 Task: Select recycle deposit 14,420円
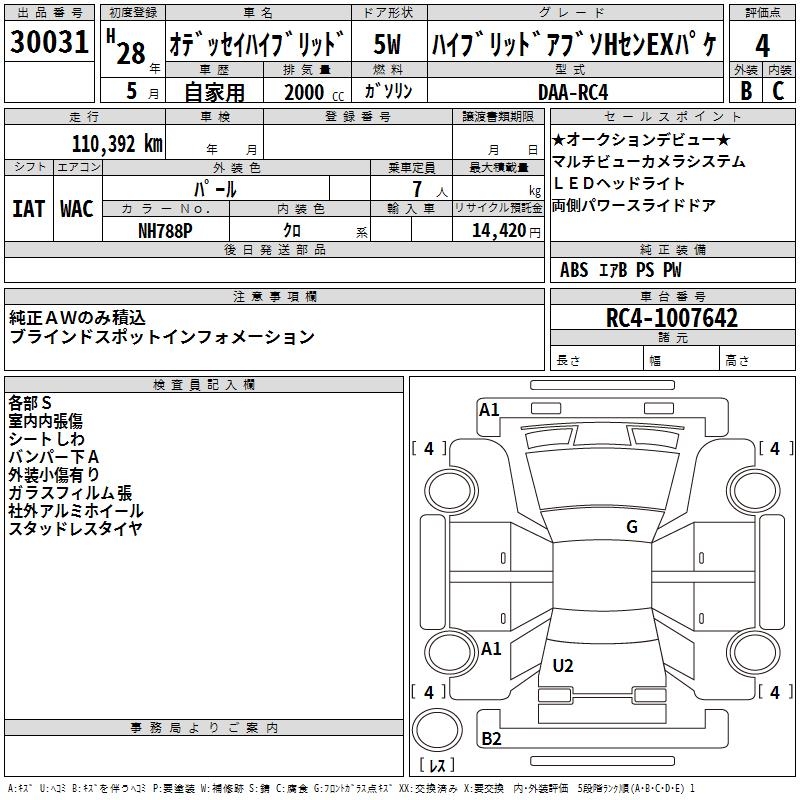pos(506,231)
